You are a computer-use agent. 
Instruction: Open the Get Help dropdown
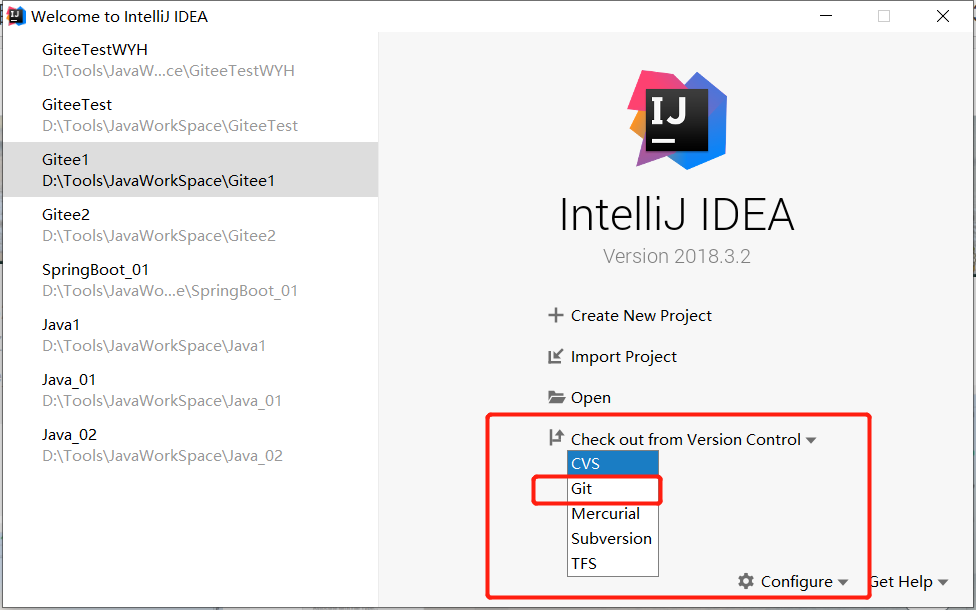tap(901, 581)
